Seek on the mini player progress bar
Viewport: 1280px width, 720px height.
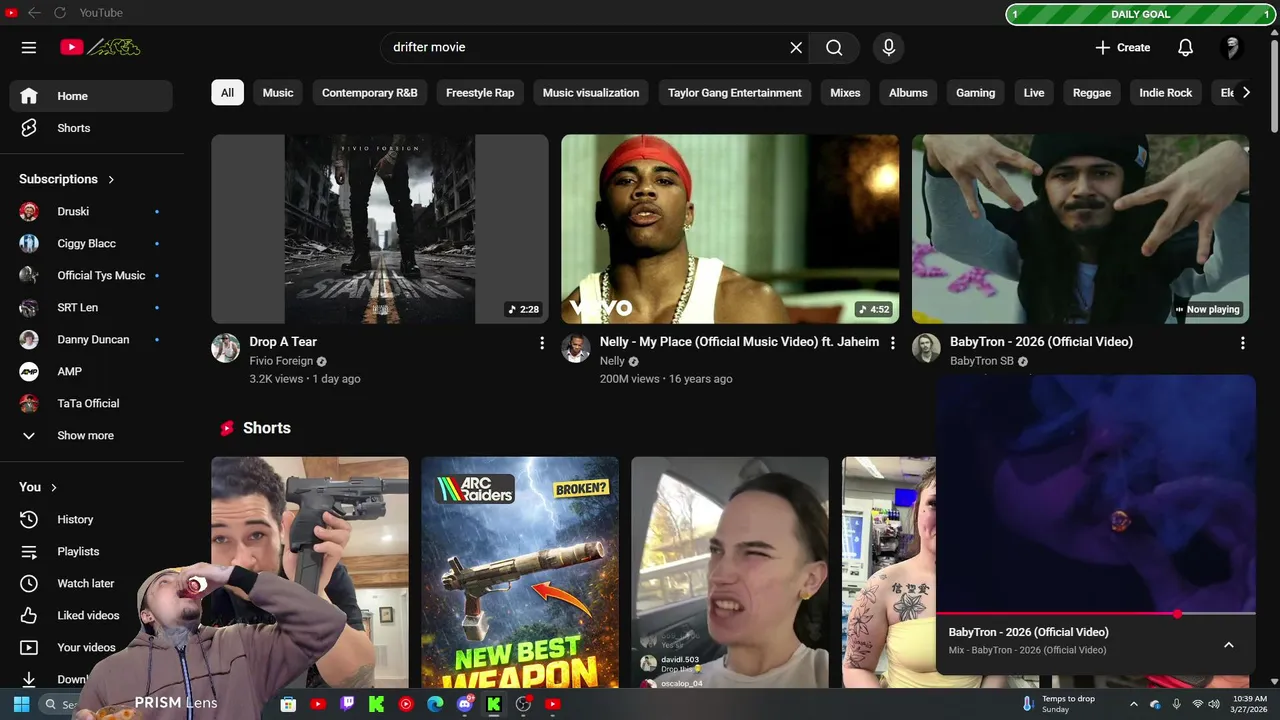[x=1096, y=613]
